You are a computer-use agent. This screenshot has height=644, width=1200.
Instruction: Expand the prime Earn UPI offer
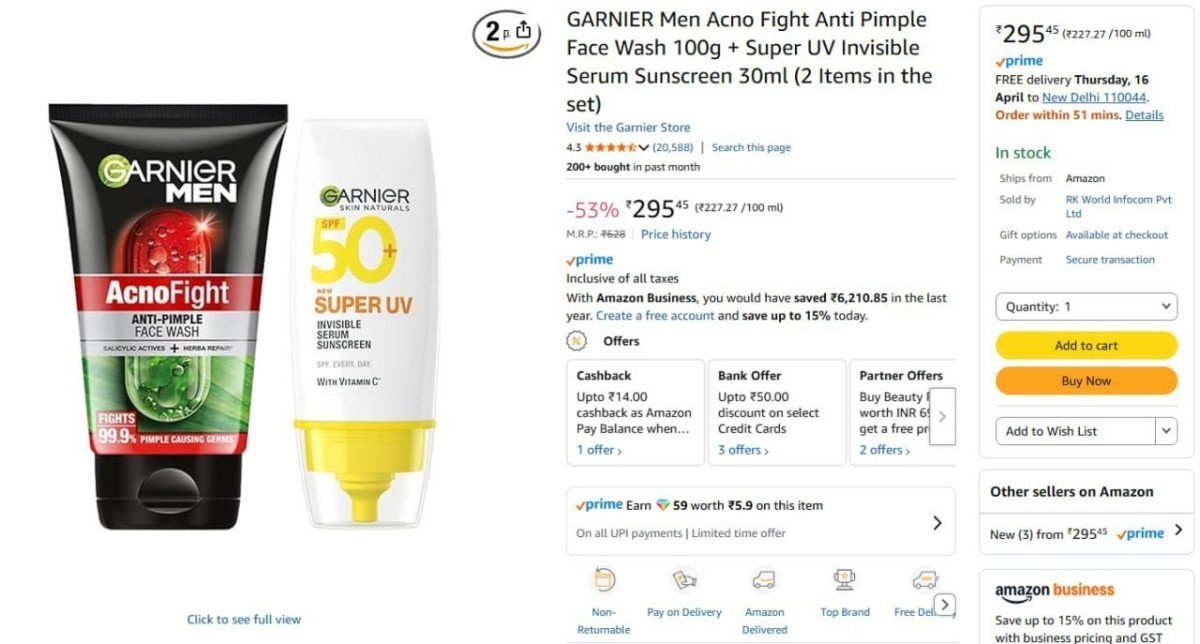(x=937, y=522)
